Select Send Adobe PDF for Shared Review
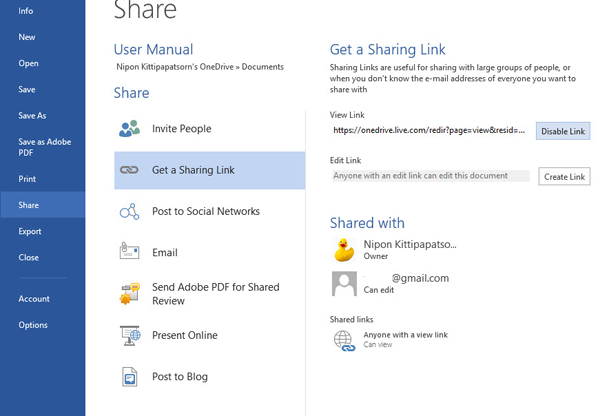600x416 pixels. coord(210,294)
